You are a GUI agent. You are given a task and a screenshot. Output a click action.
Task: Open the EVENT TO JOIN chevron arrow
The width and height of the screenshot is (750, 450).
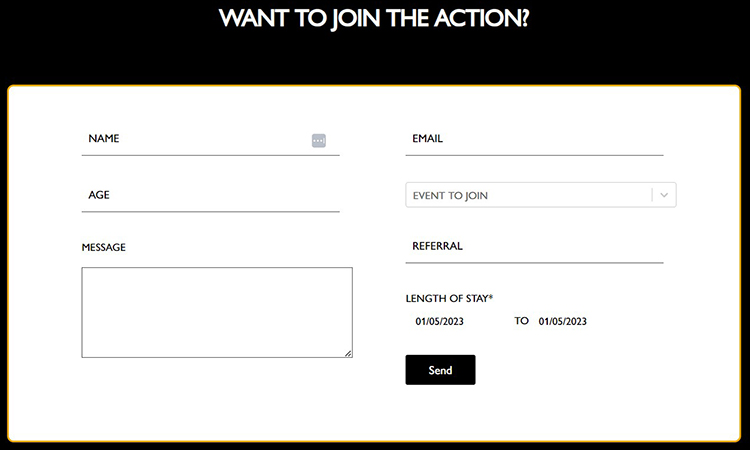pyautogui.click(x=664, y=195)
